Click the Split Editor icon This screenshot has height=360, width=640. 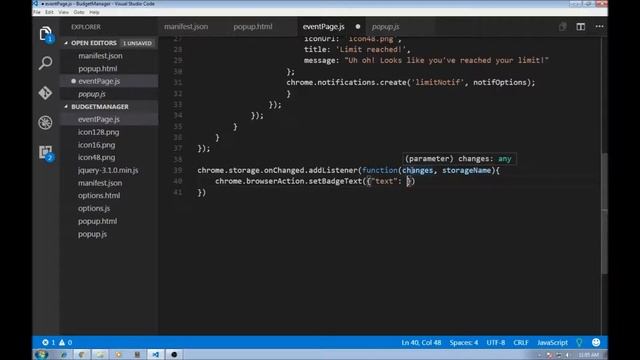[x=580, y=27]
